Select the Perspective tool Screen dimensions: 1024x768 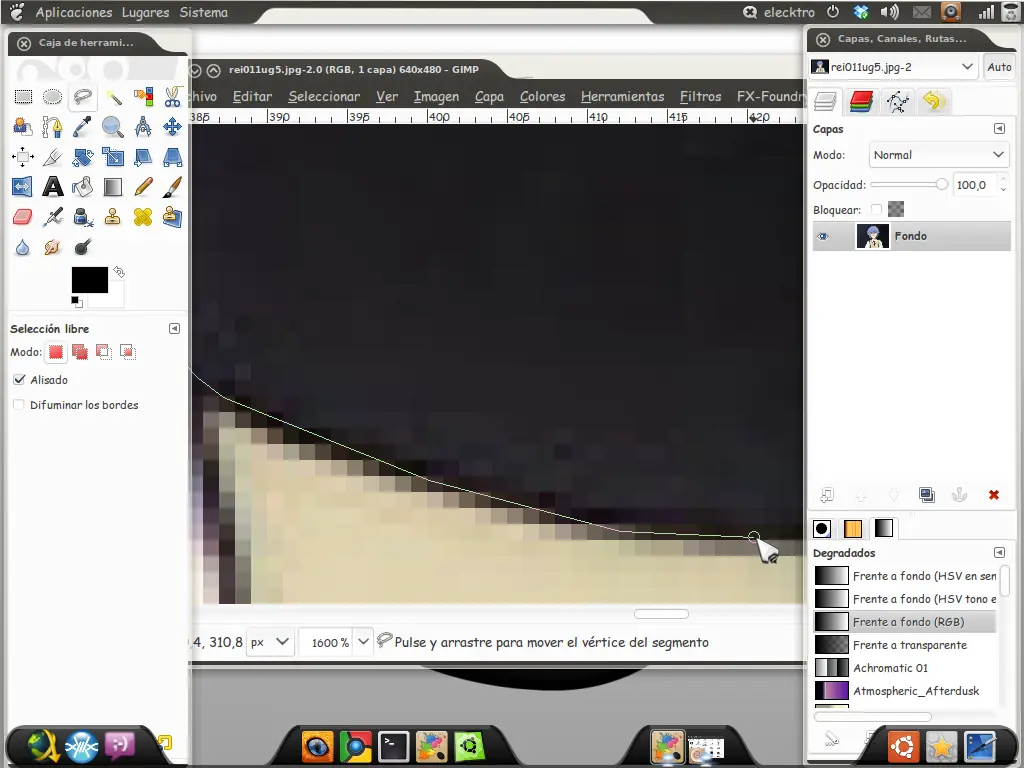point(172,157)
